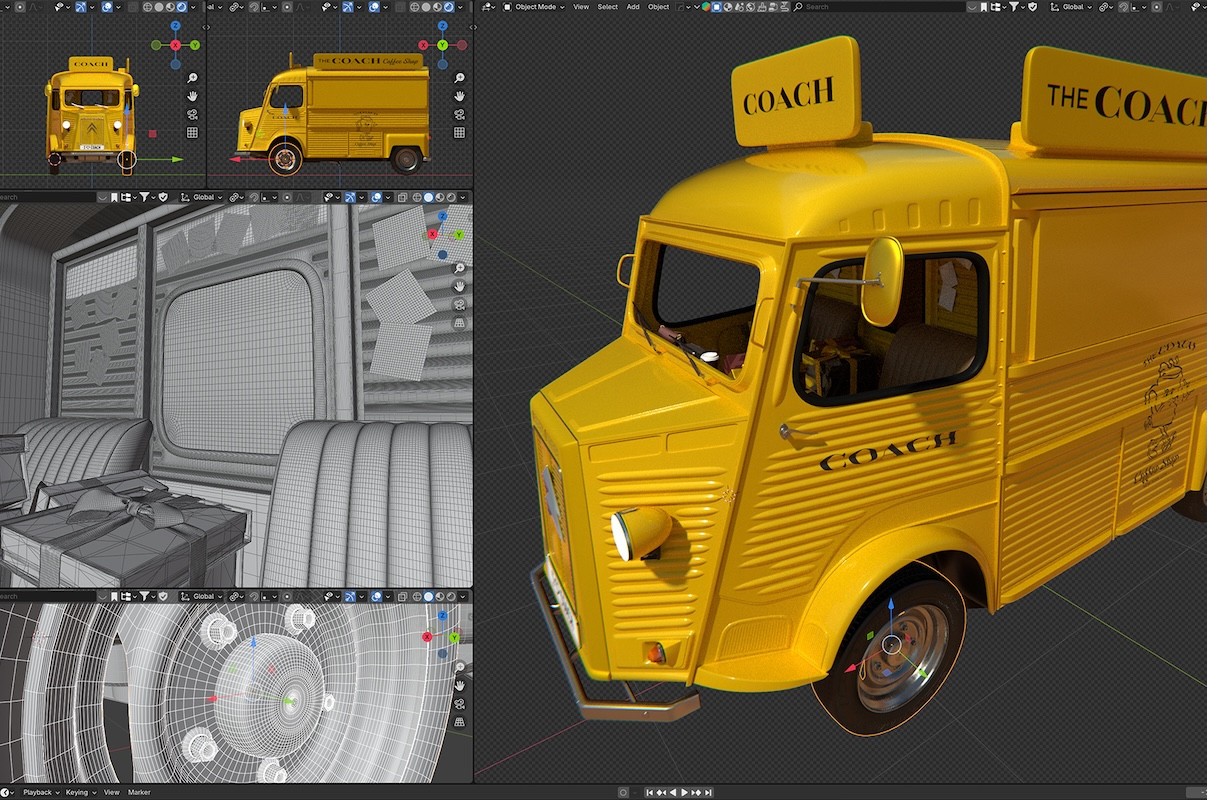The image size is (1207, 800).
Task: Click the pan hand icon in side view
Action: coord(460,96)
